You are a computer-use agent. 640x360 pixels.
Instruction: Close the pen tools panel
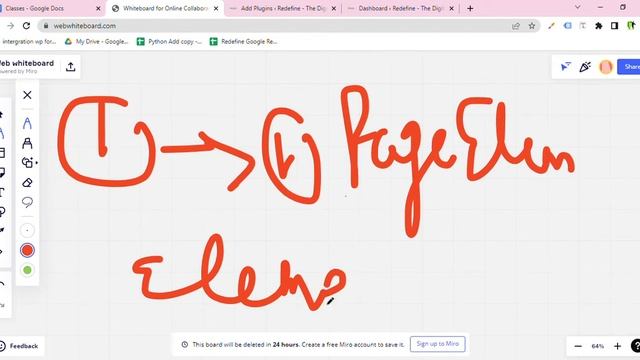click(x=27, y=95)
